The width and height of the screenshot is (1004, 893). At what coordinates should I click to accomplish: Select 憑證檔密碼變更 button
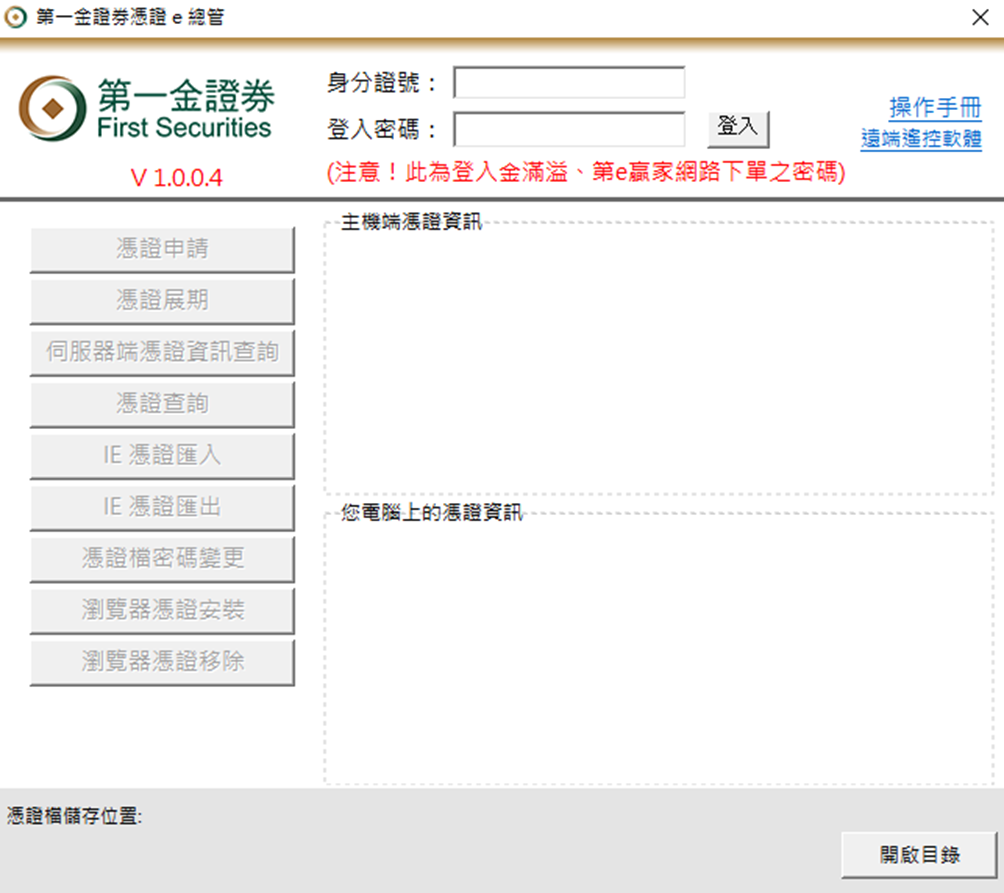pos(162,559)
